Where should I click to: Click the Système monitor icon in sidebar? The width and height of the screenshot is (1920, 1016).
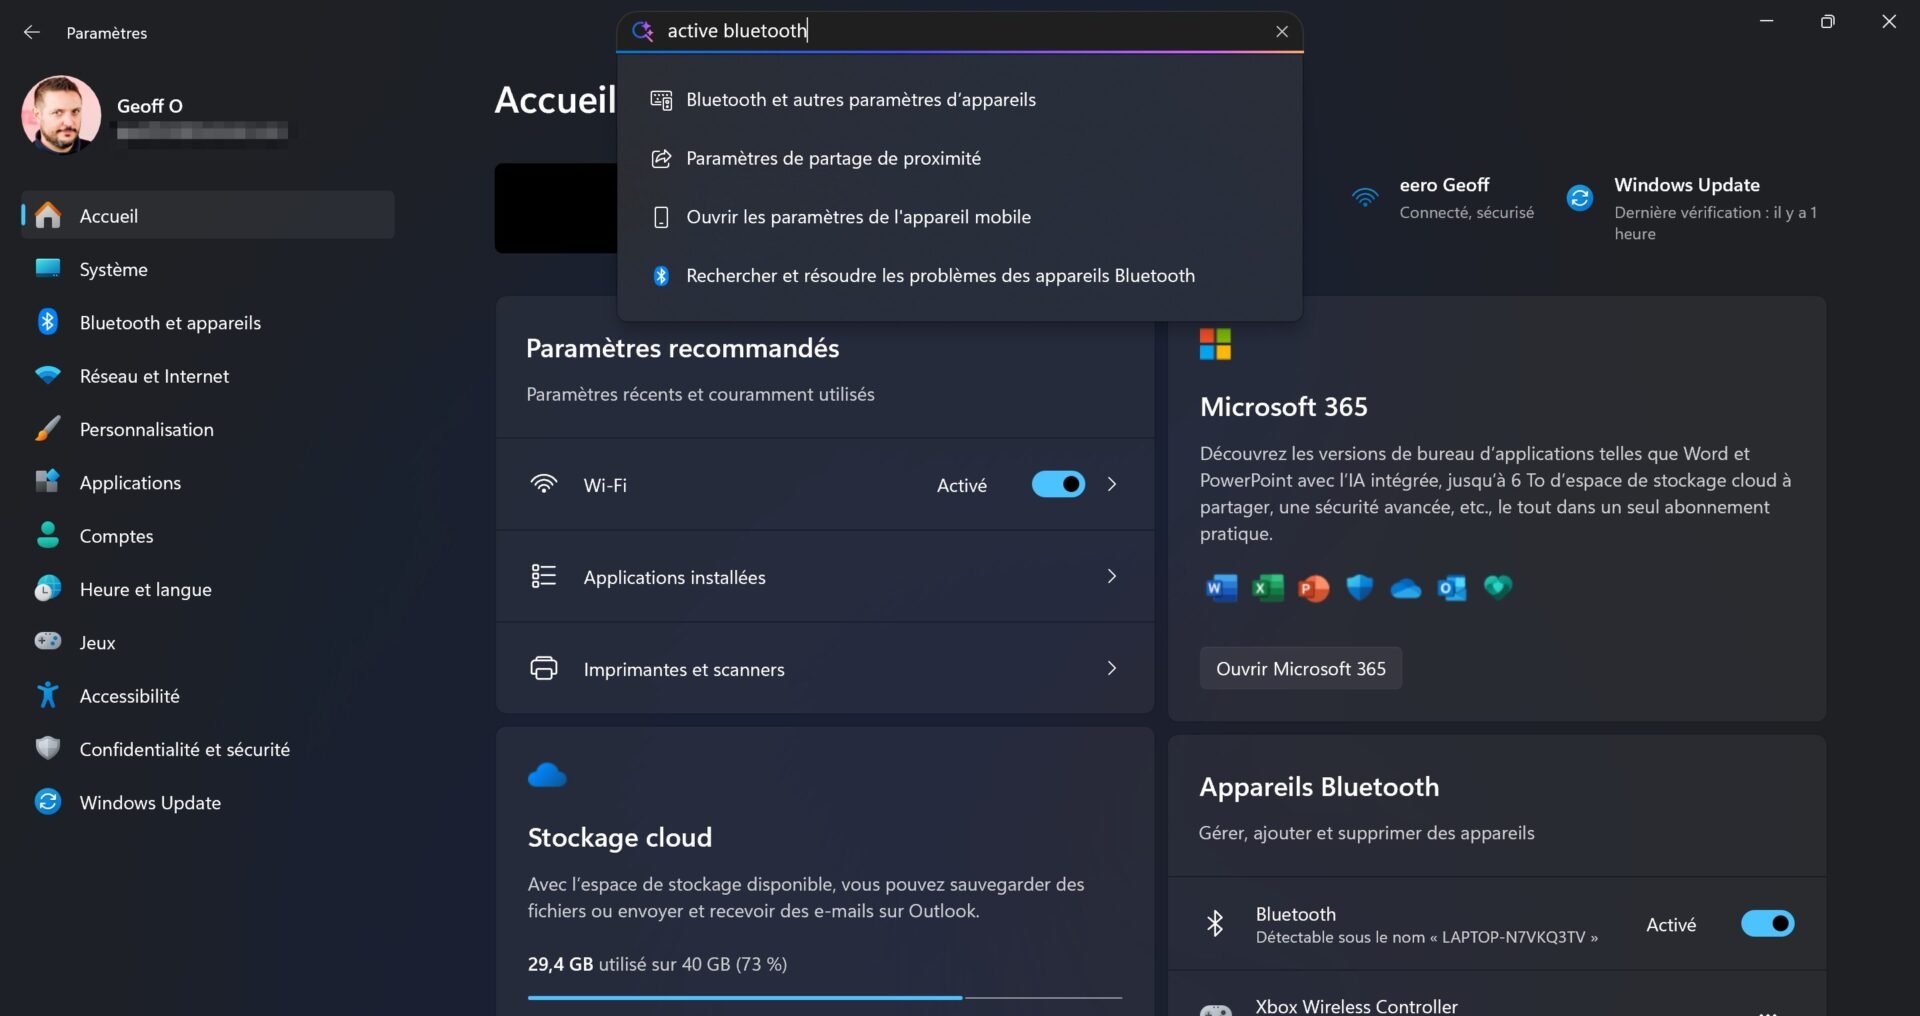coord(48,268)
